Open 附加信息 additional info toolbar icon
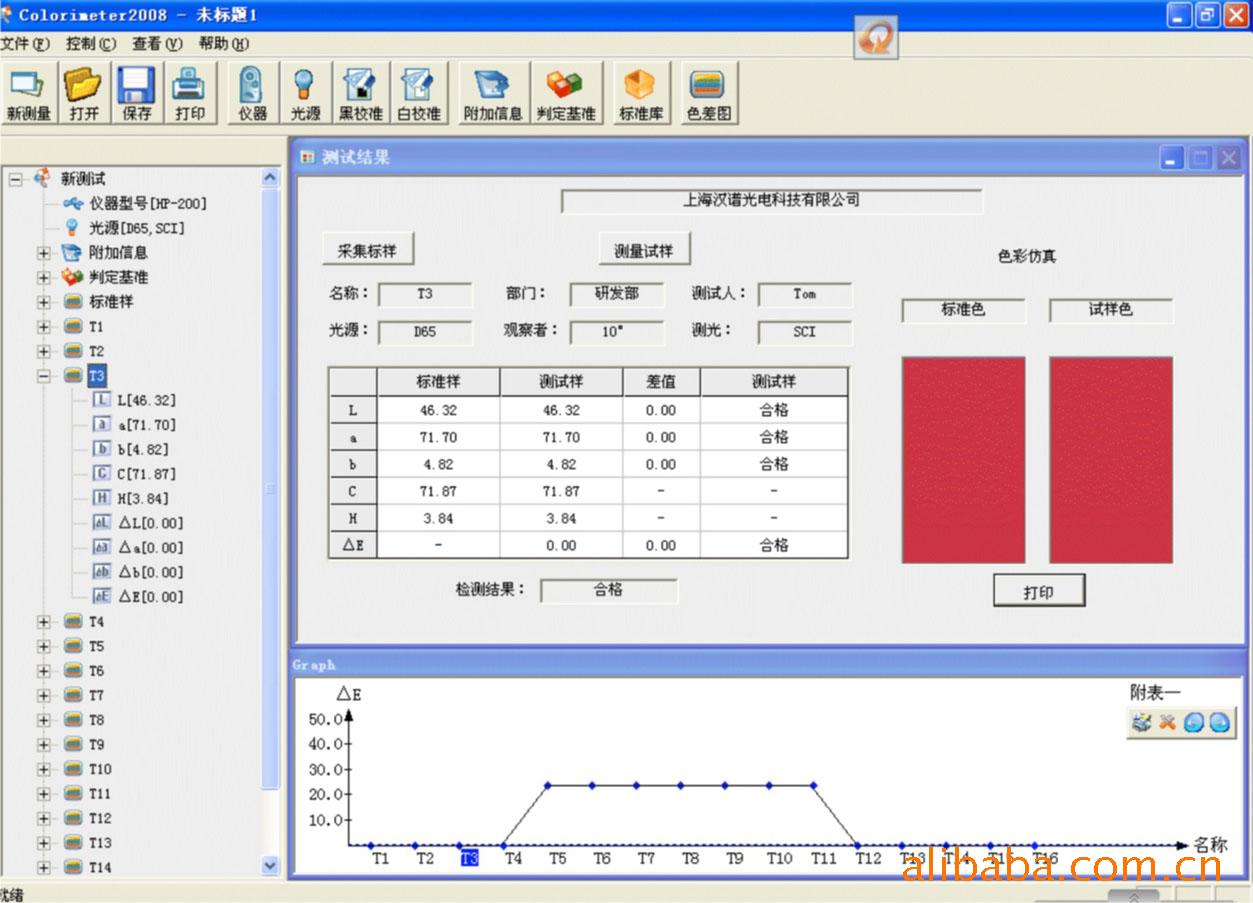 [x=493, y=94]
